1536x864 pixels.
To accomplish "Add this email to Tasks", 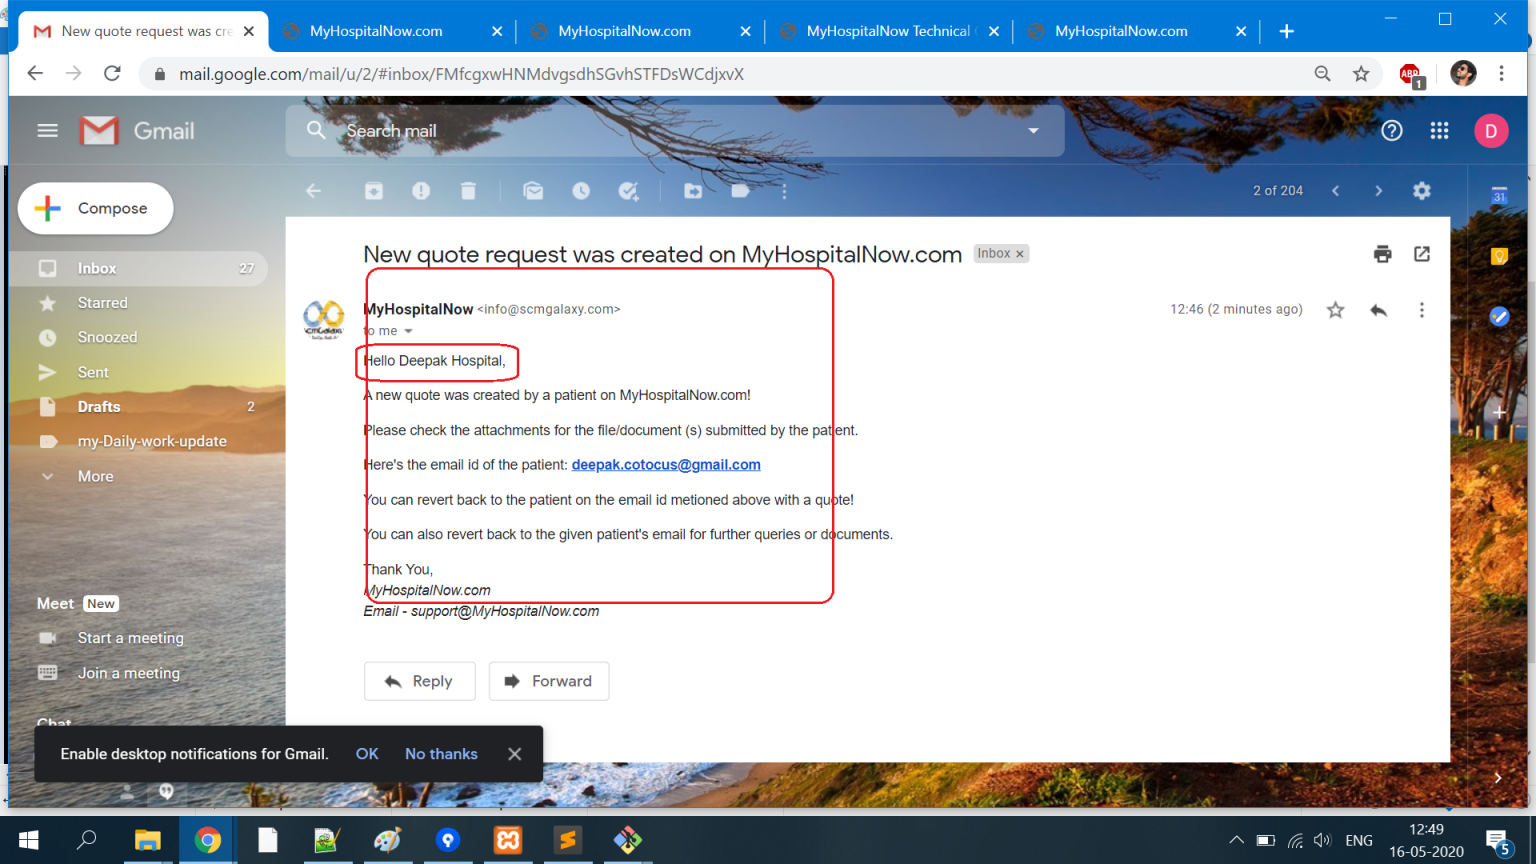I will (x=629, y=191).
